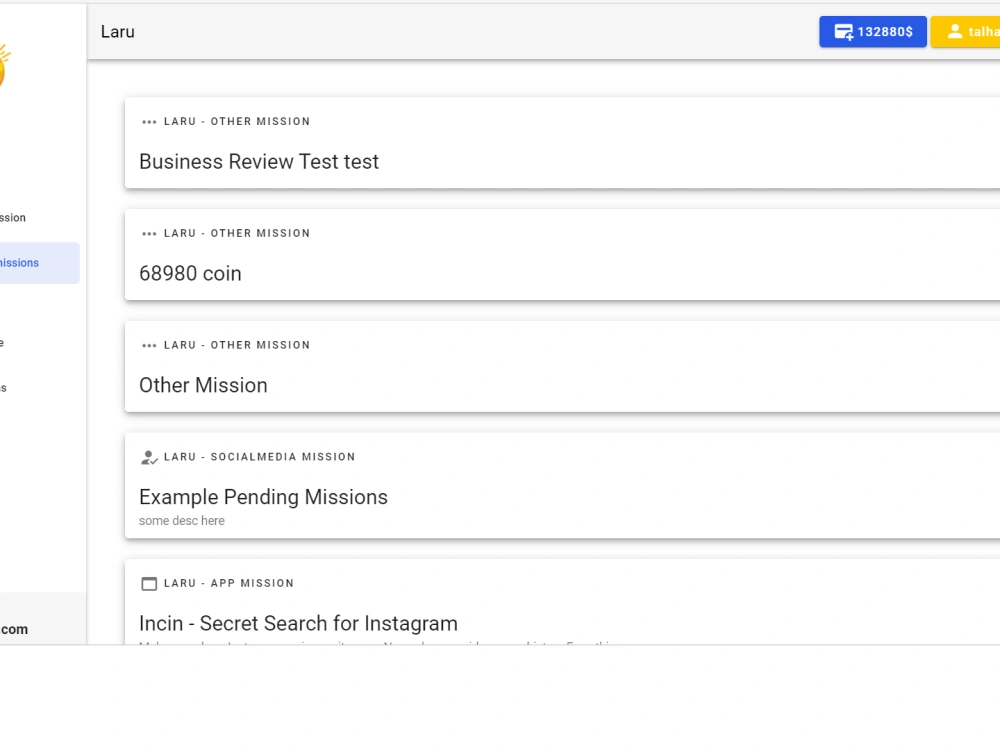Click the sun logo in the sidebar

point(4,64)
